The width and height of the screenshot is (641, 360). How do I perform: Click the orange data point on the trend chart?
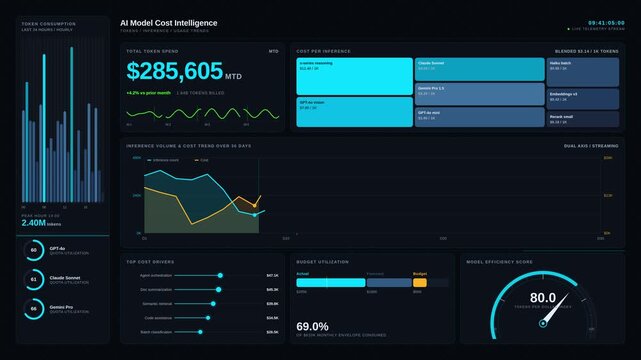pos(255,206)
